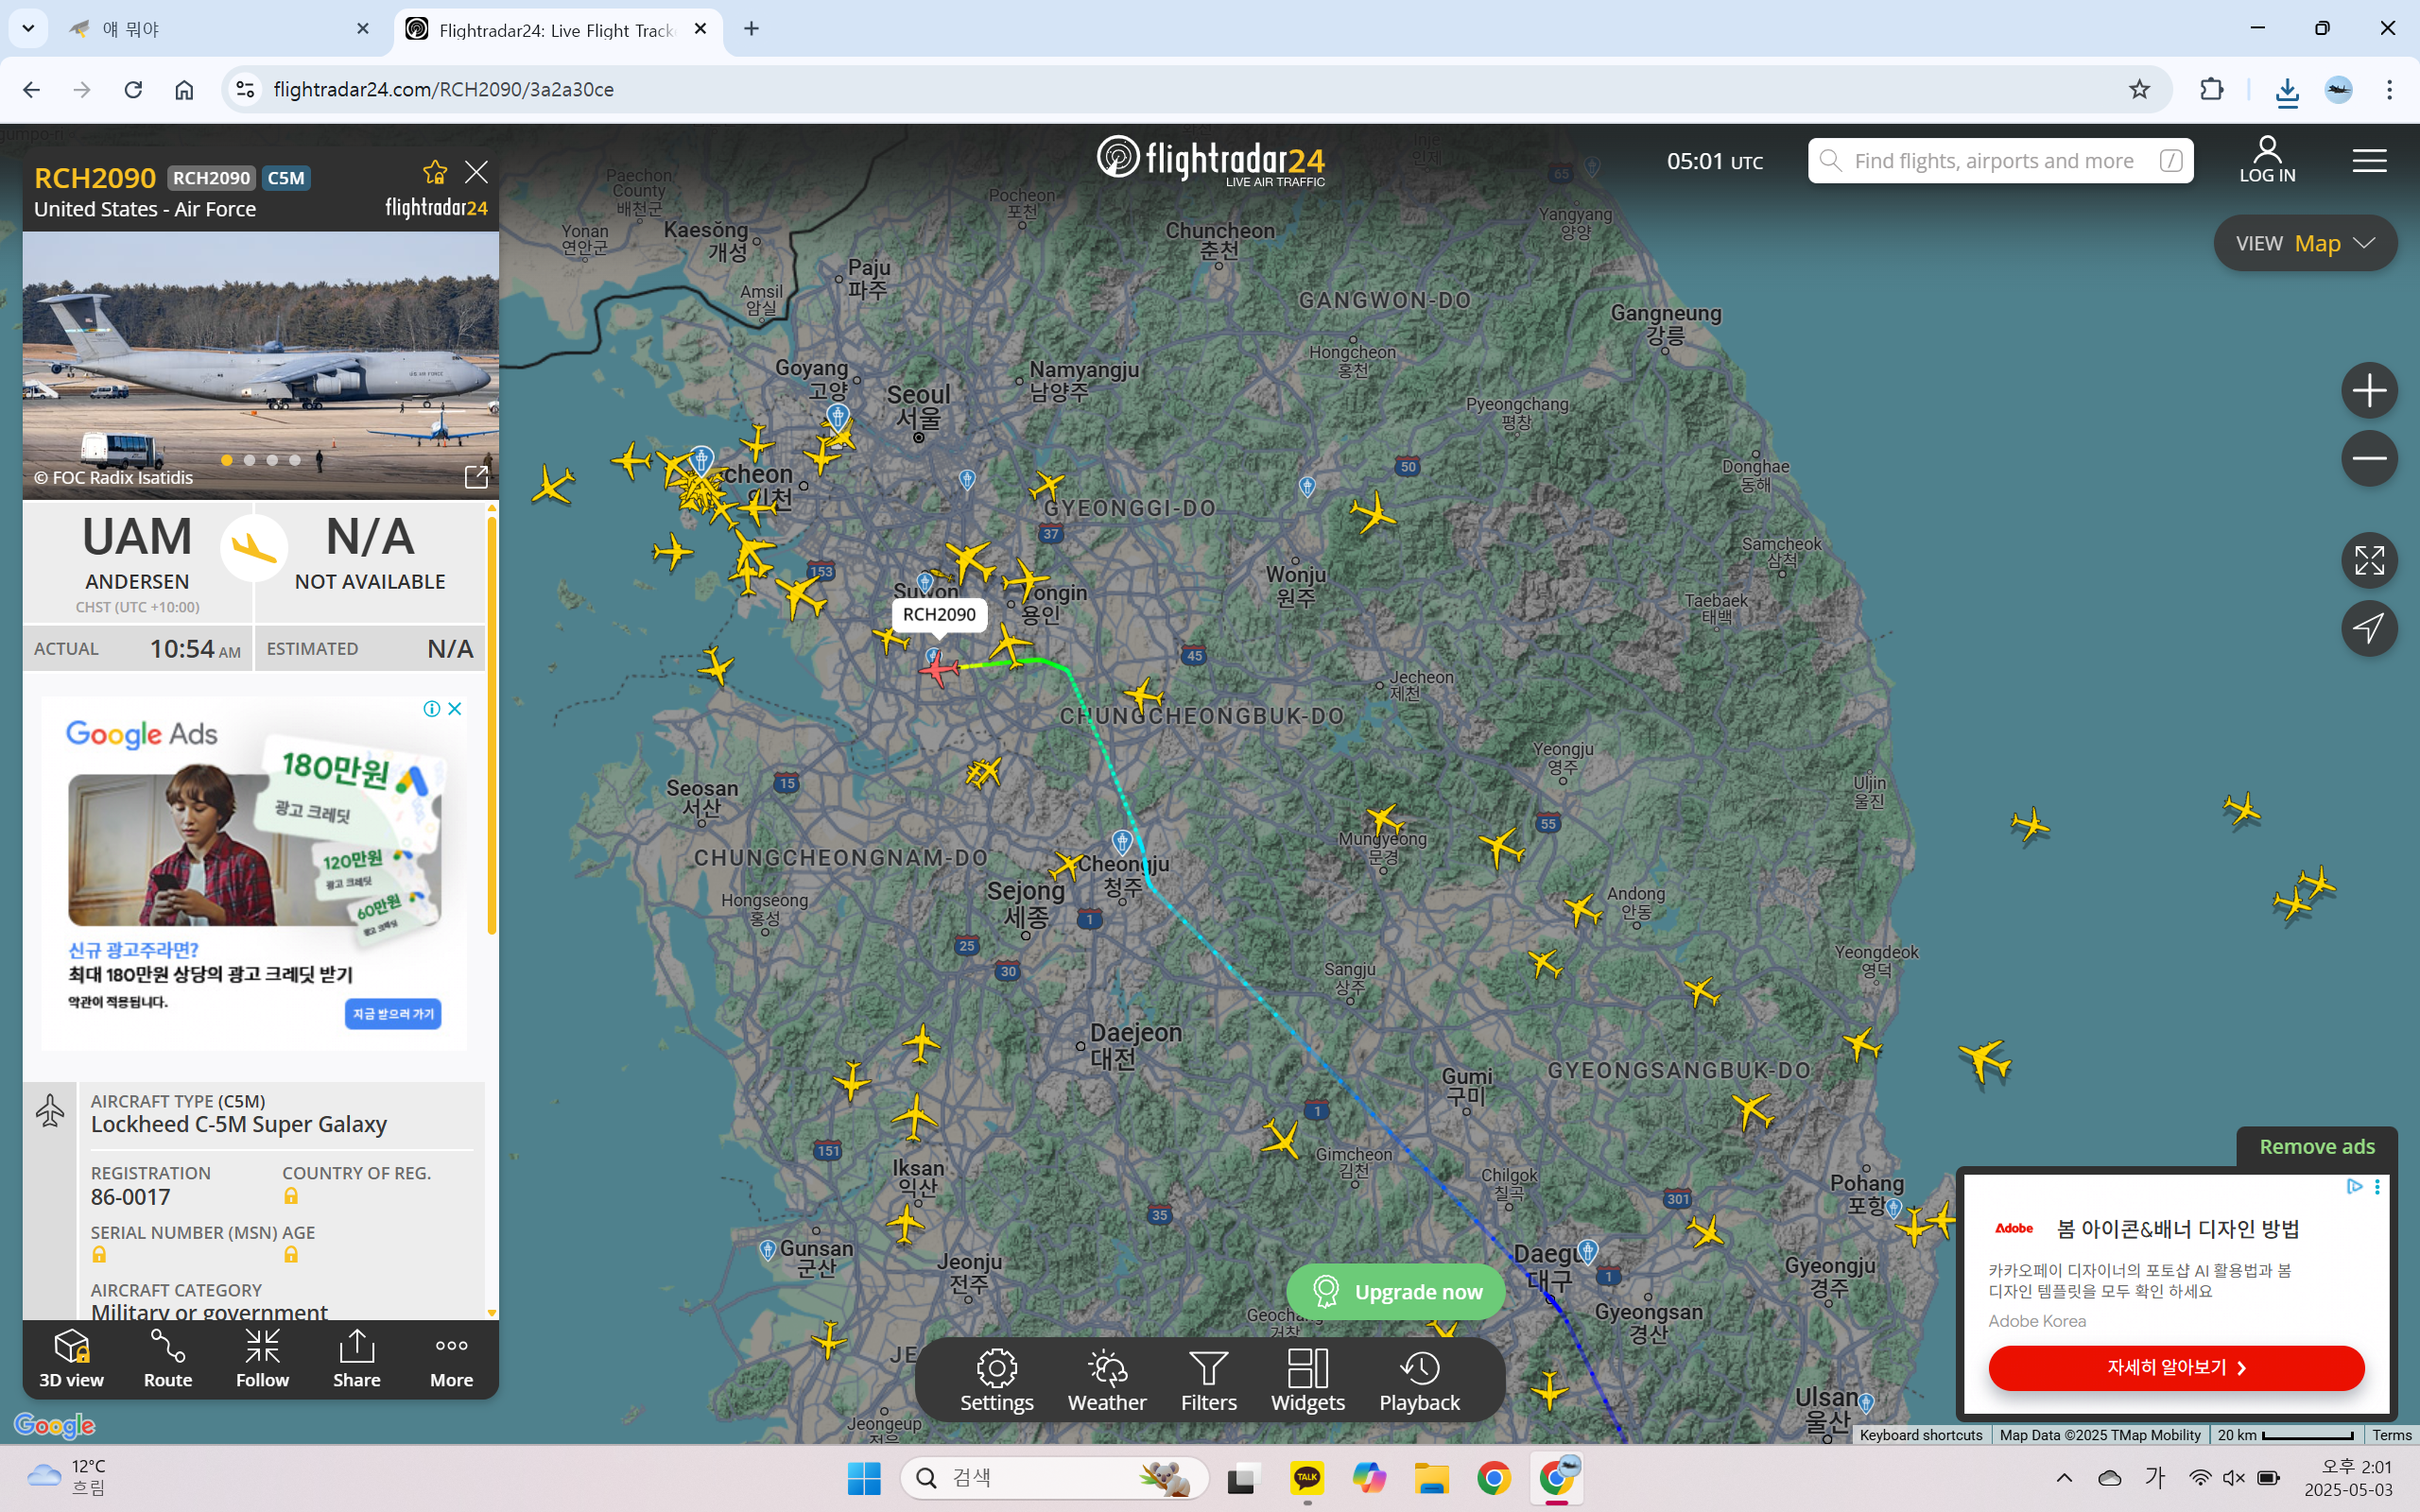The image size is (2420, 1512).
Task: Open 3D view for the flight
Action: click(71, 1358)
